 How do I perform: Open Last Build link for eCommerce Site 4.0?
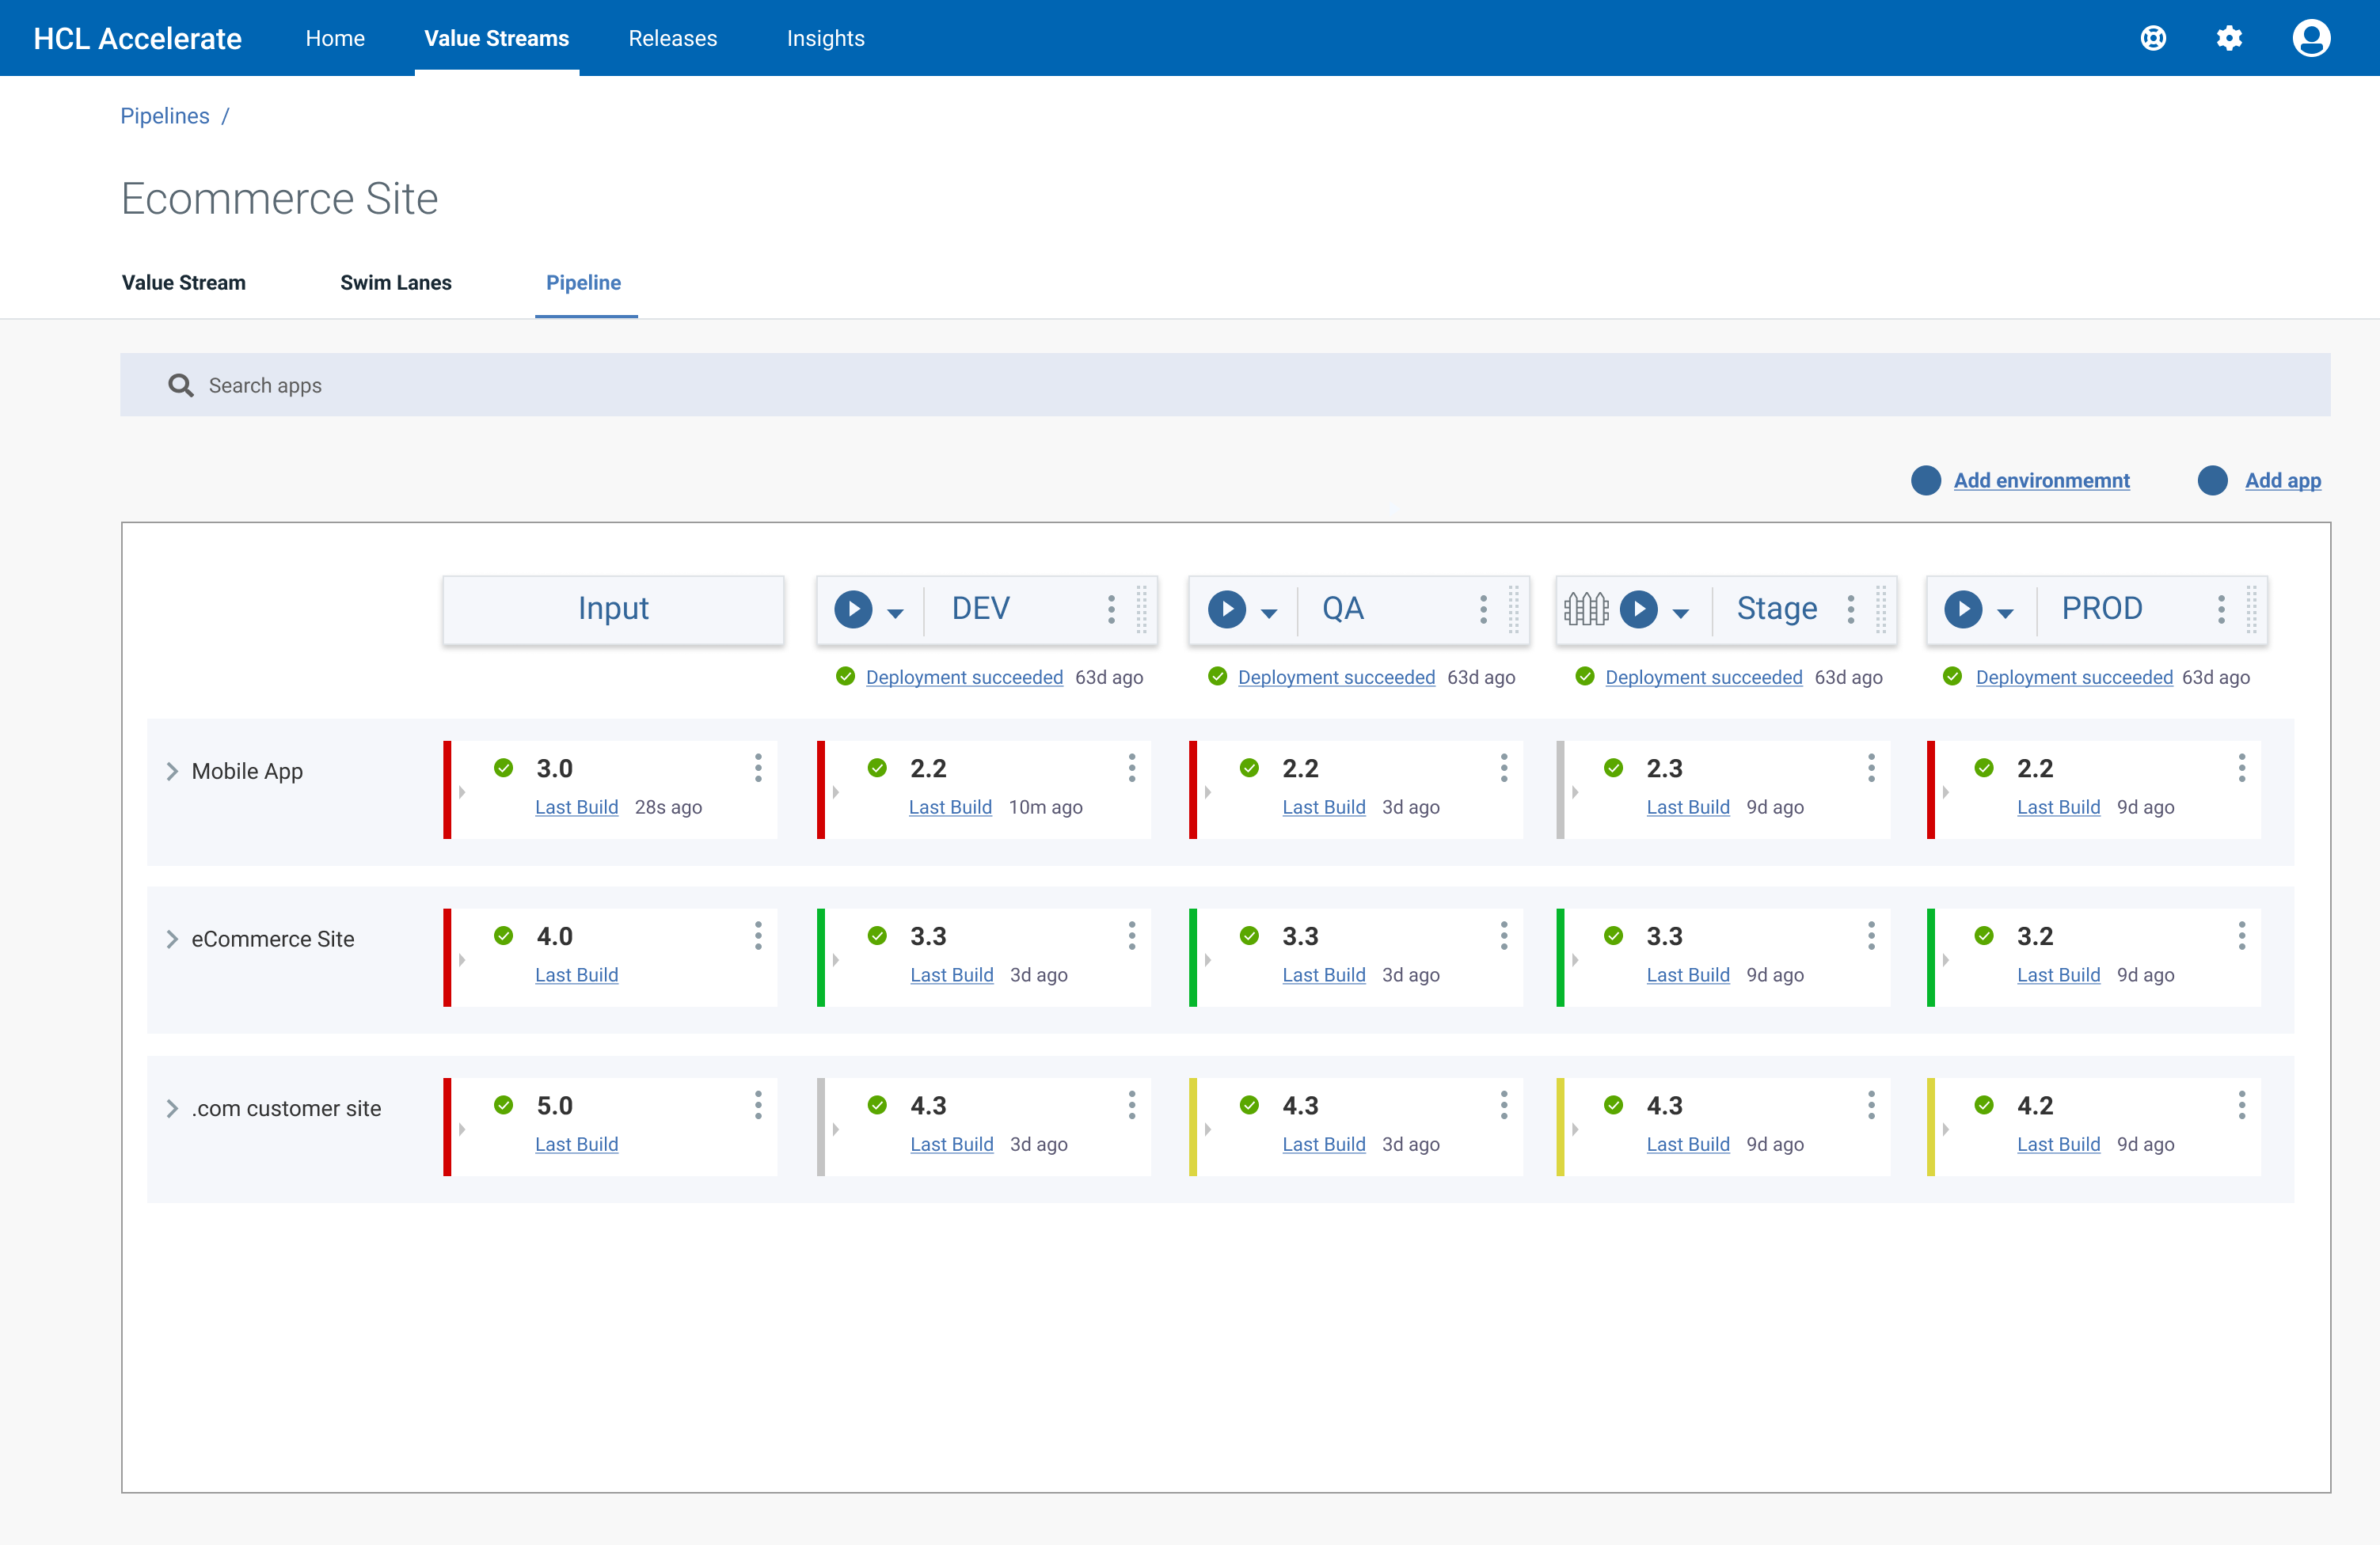click(x=576, y=975)
